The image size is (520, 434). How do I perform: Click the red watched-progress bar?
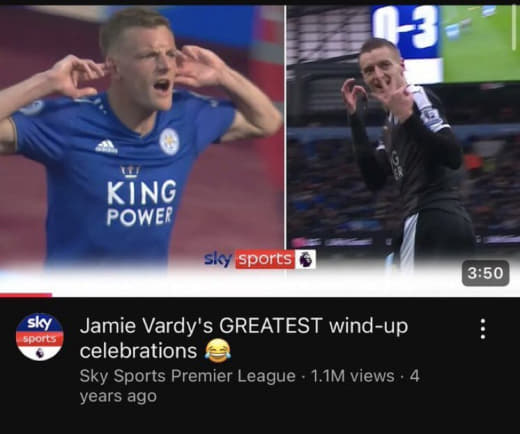tap(26, 295)
